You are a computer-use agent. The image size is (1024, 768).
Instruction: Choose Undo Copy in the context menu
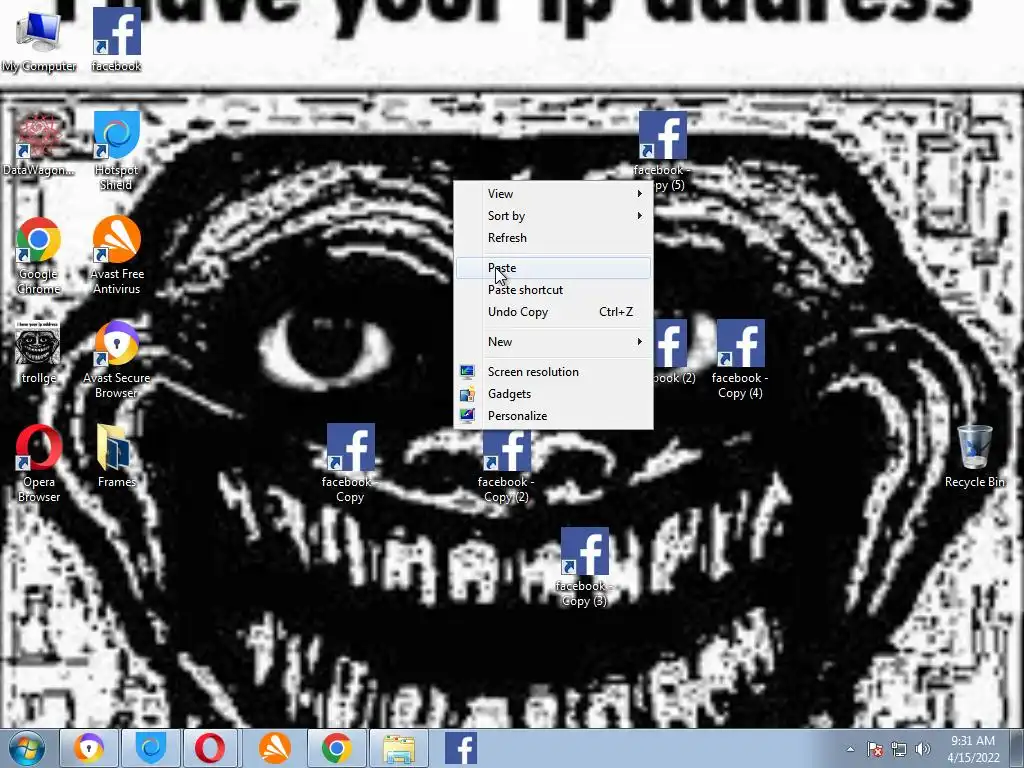[x=553, y=312]
